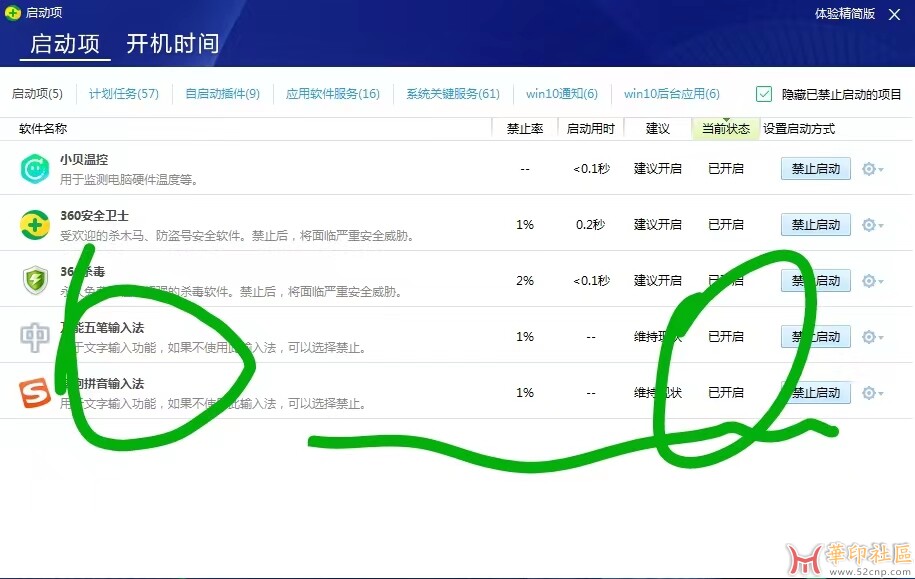This screenshot has width=915, height=579.
Task: Open settings gear for 小贝温控
Action: pos(872,169)
